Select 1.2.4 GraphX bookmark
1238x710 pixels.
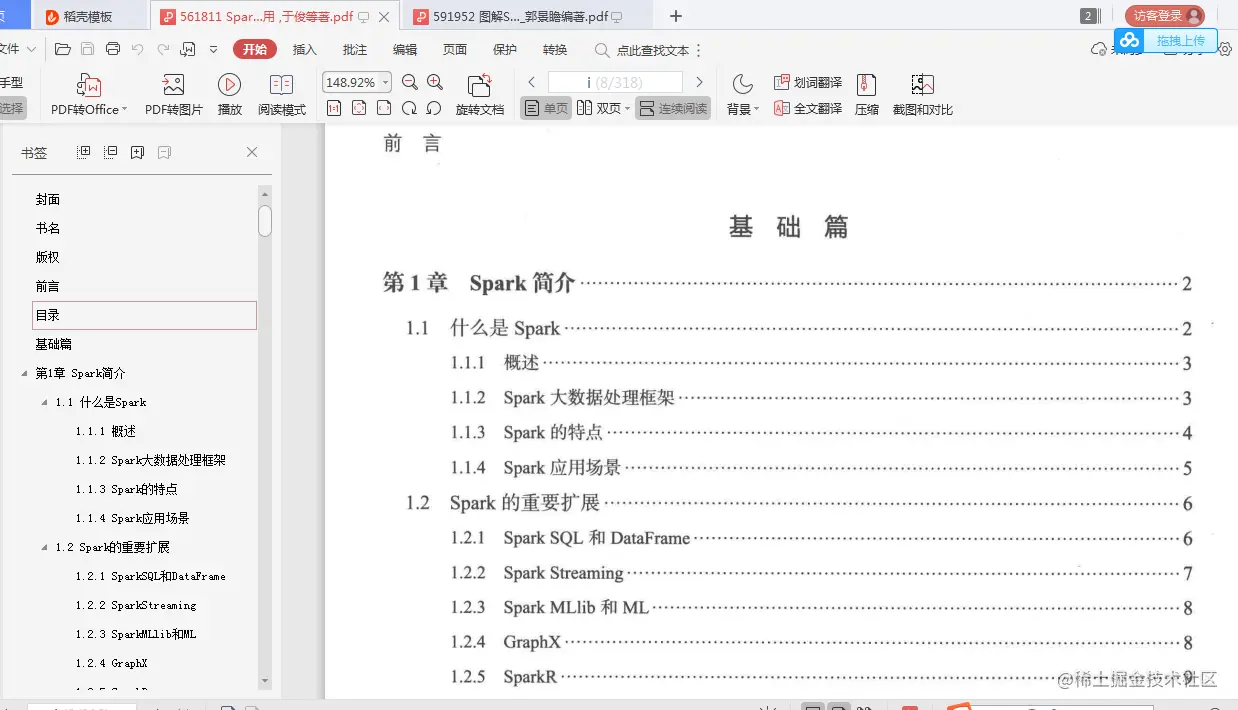112,663
